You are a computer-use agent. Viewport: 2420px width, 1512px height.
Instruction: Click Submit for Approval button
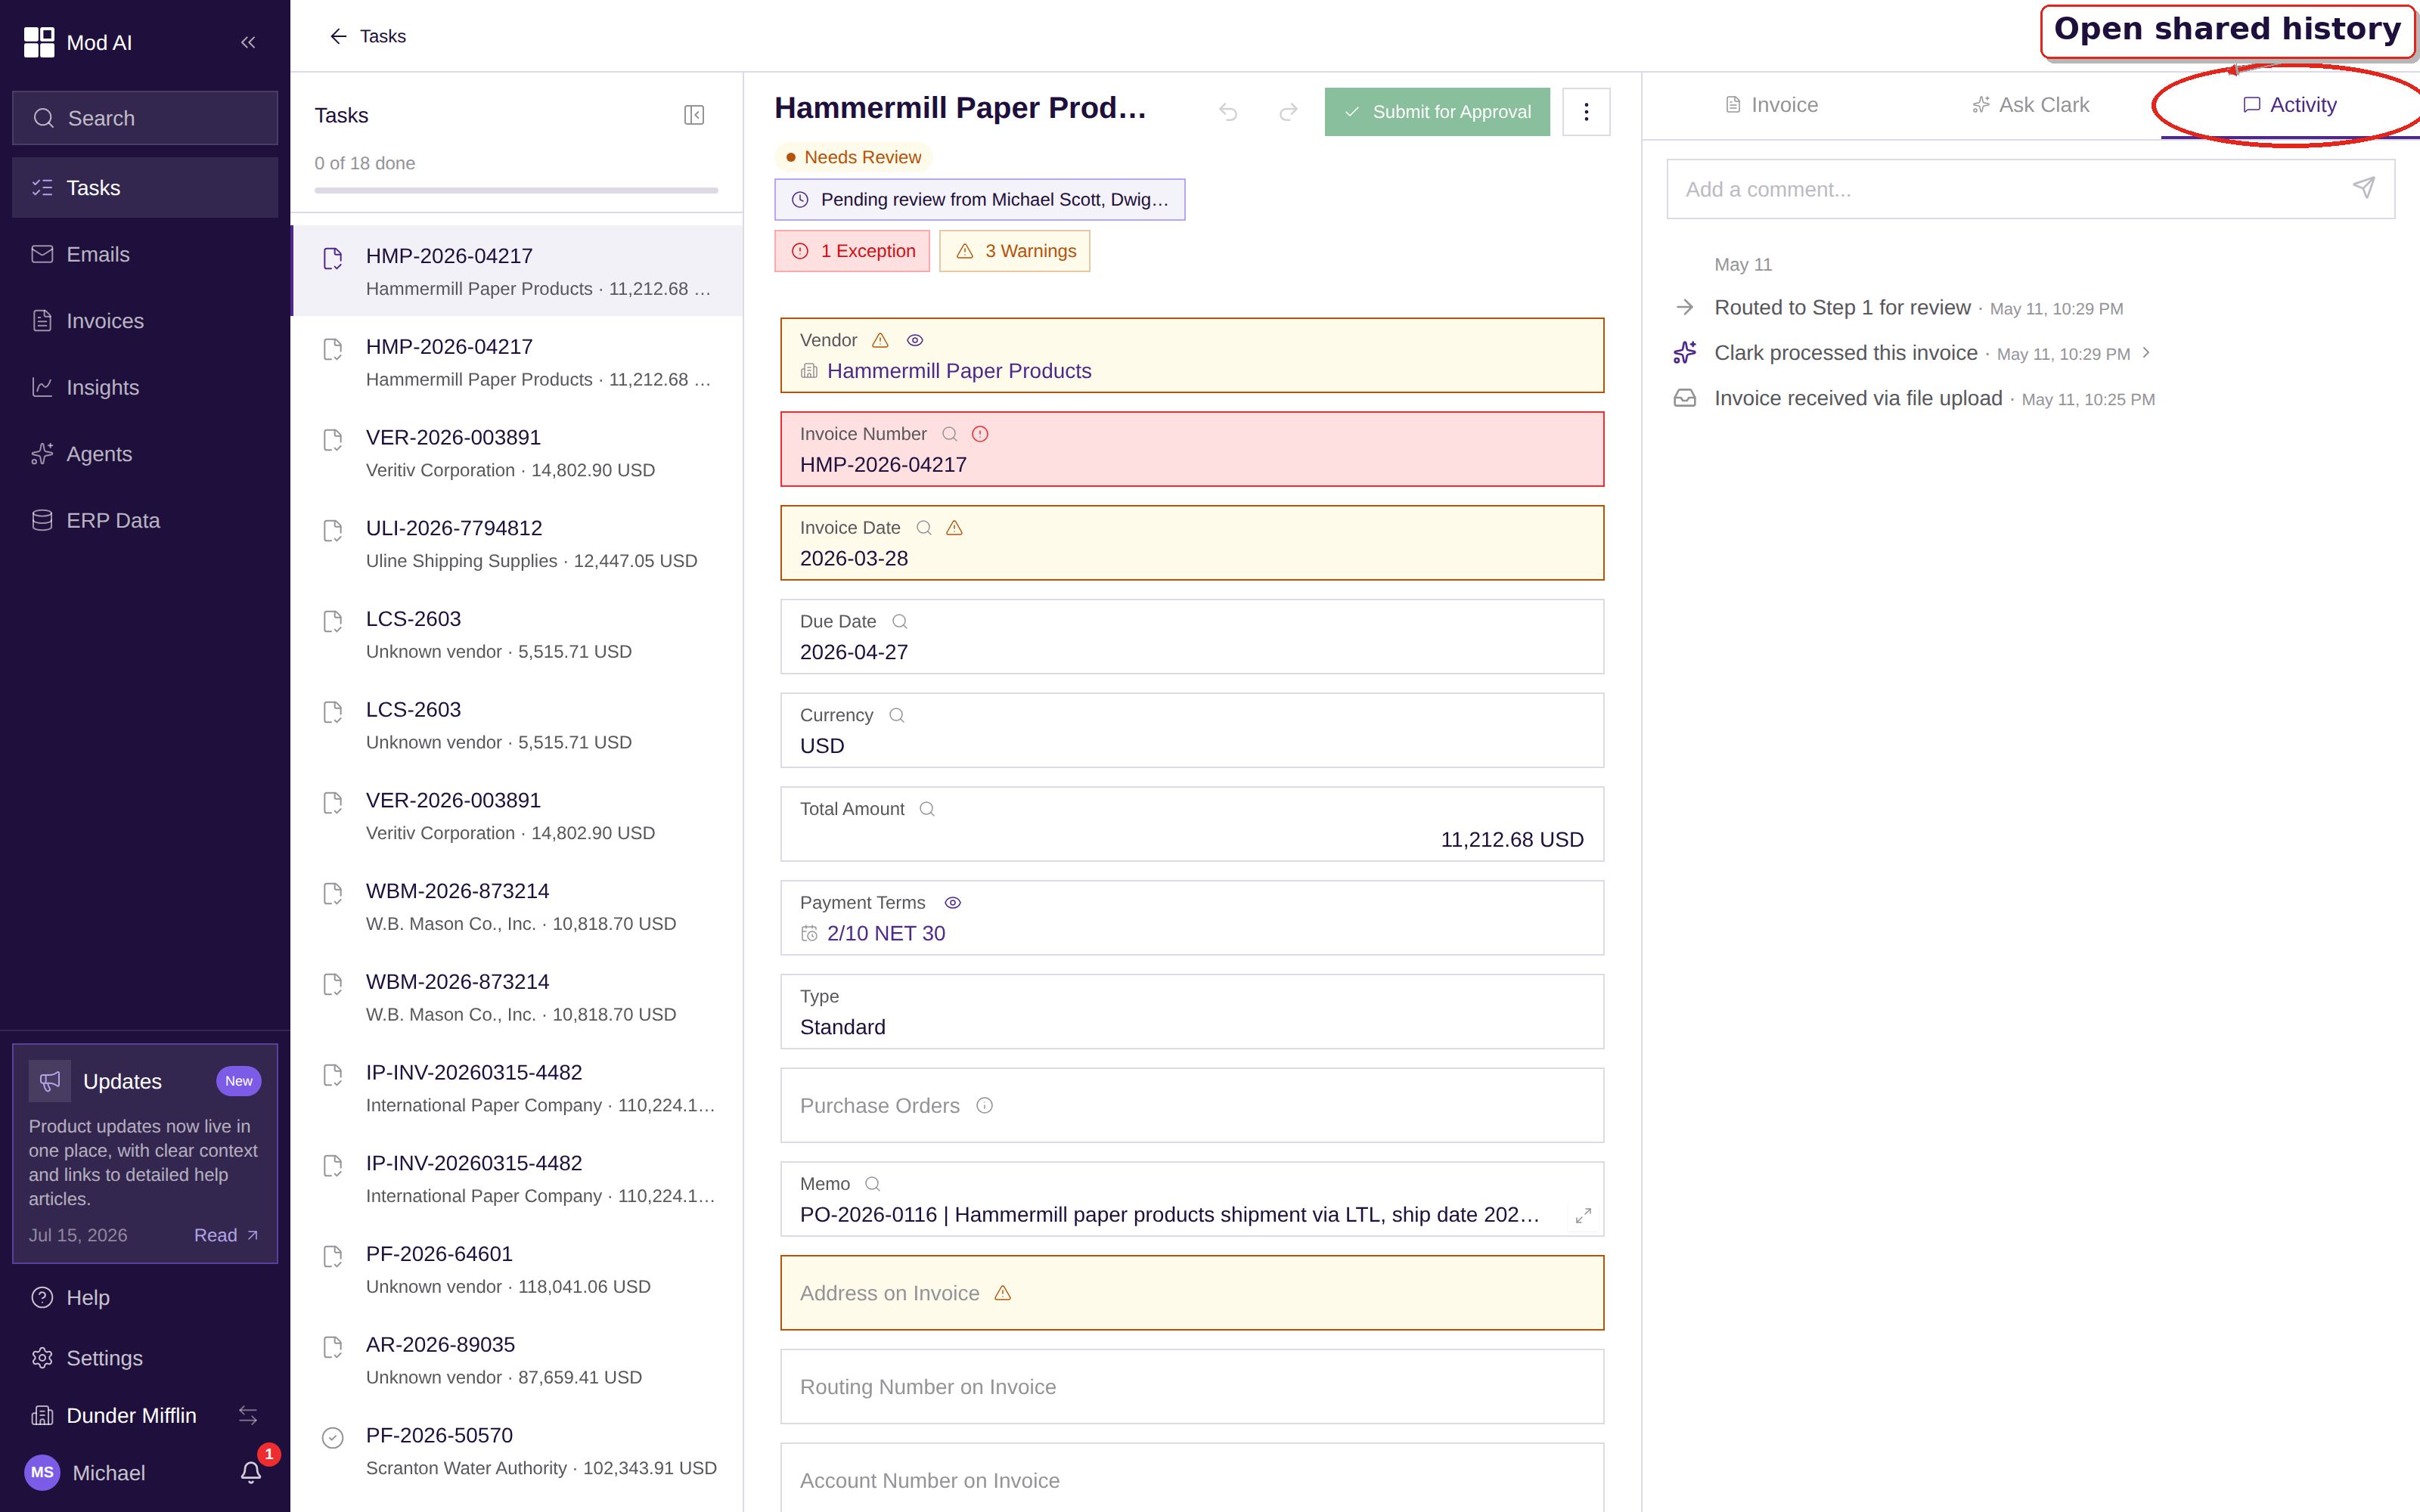(1437, 112)
